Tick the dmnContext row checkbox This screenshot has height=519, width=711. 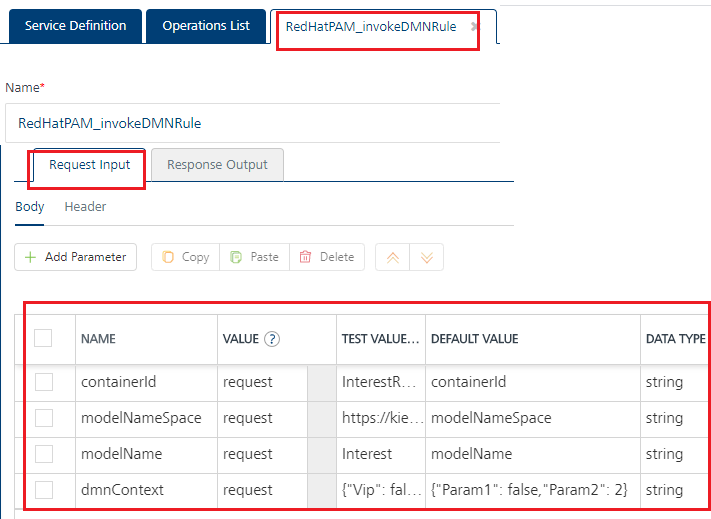pyautogui.click(x=43, y=490)
